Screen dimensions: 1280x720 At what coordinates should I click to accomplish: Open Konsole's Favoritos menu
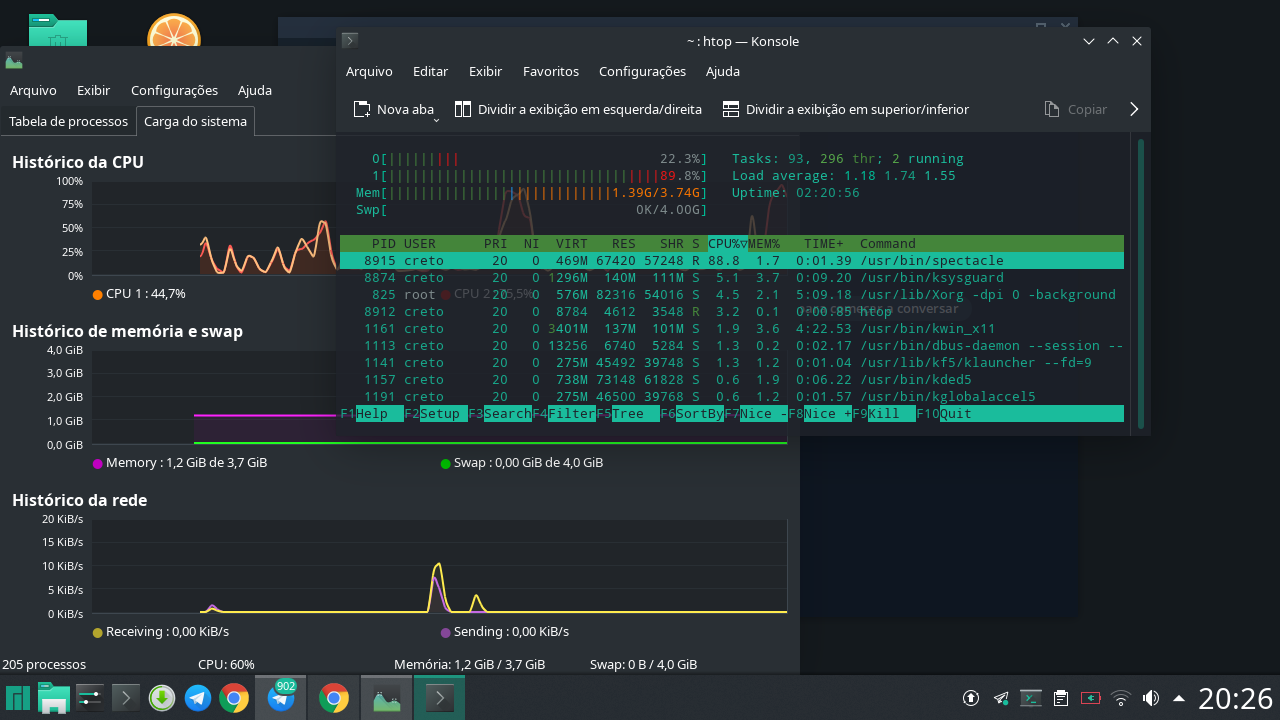[551, 72]
